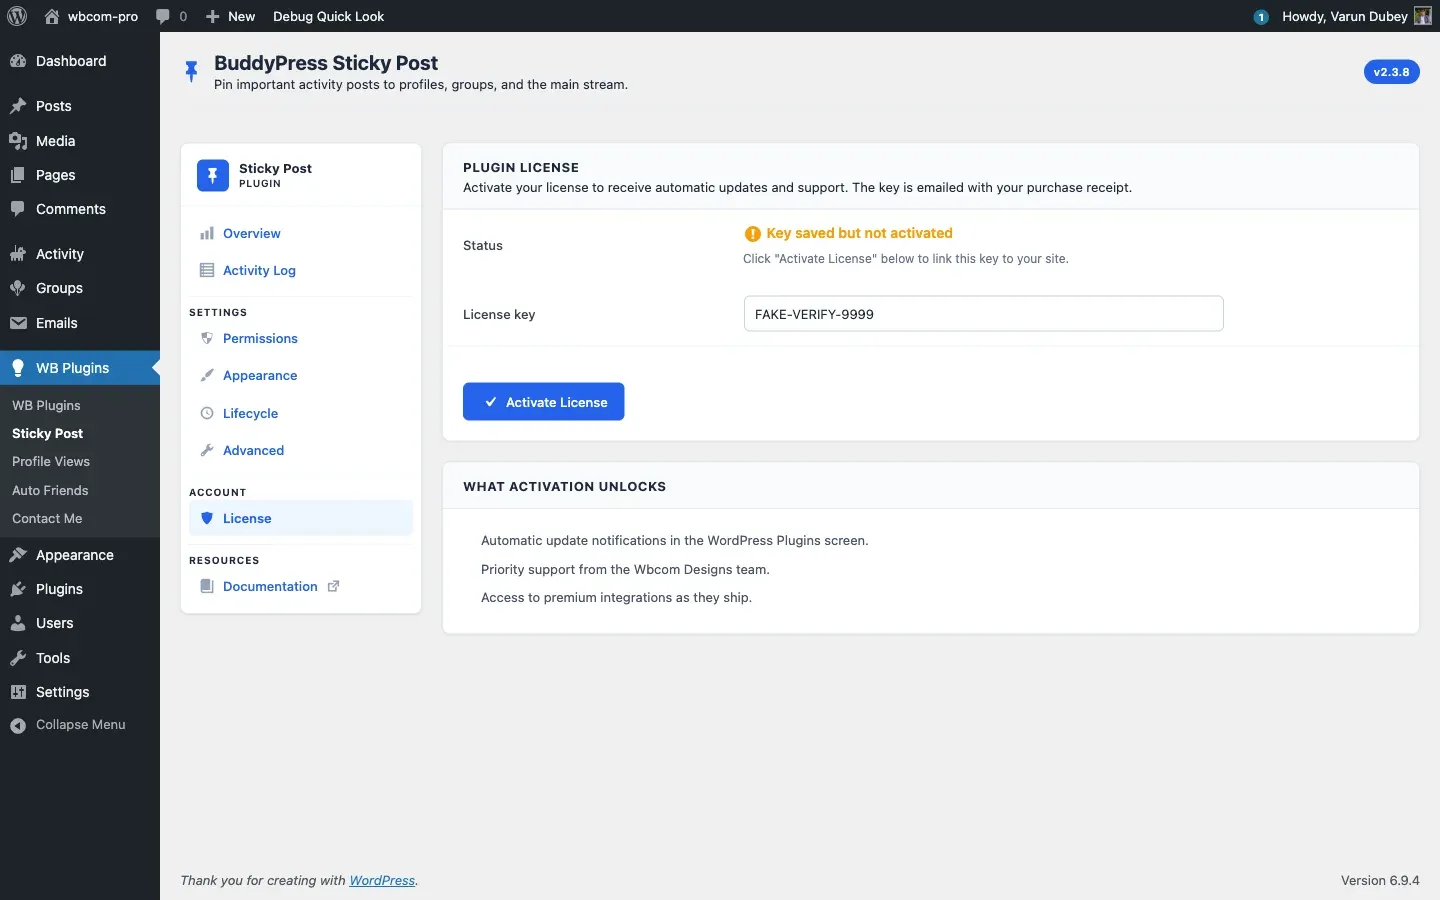The height and width of the screenshot is (900, 1440).
Task: Click the "Version 6.9.4" footer text
Action: [x=1380, y=881]
